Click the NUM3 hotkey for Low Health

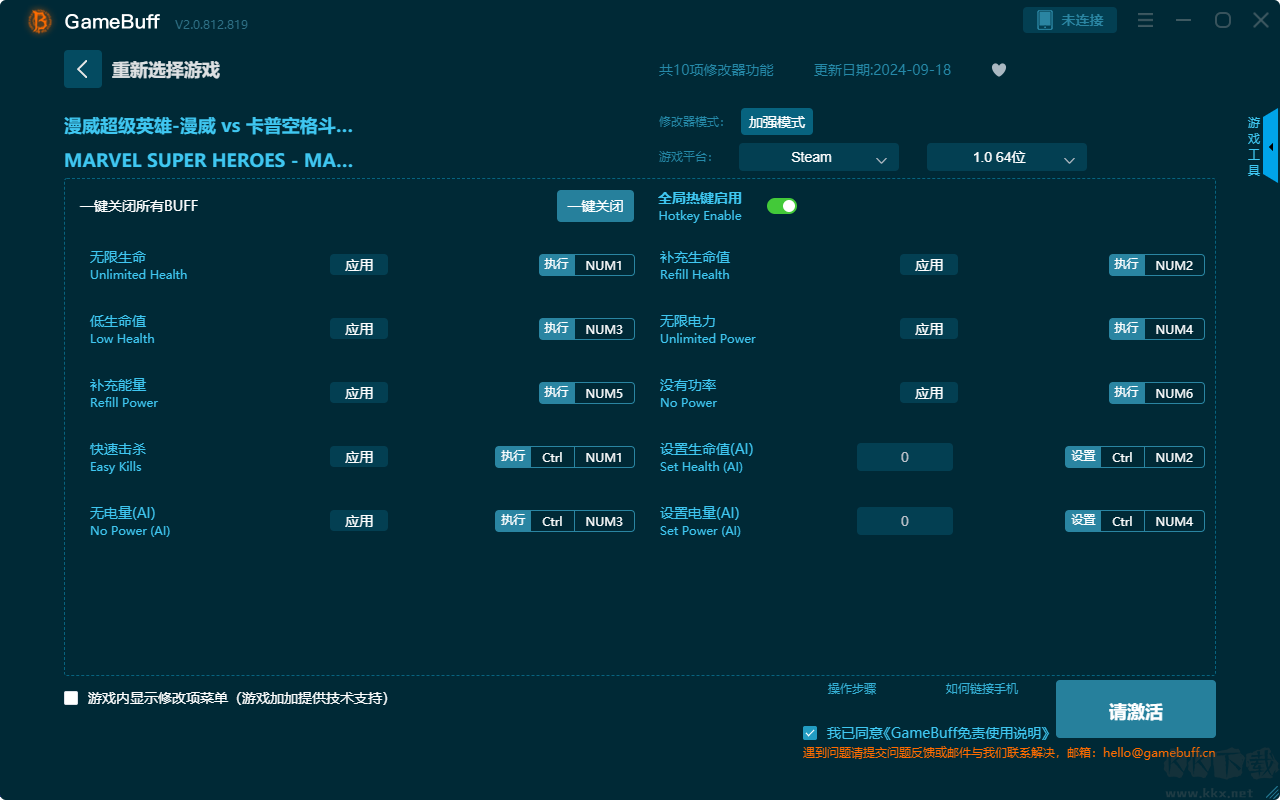(x=604, y=329)
